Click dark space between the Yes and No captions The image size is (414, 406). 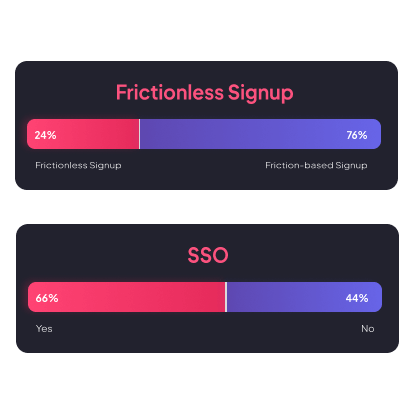207,329
